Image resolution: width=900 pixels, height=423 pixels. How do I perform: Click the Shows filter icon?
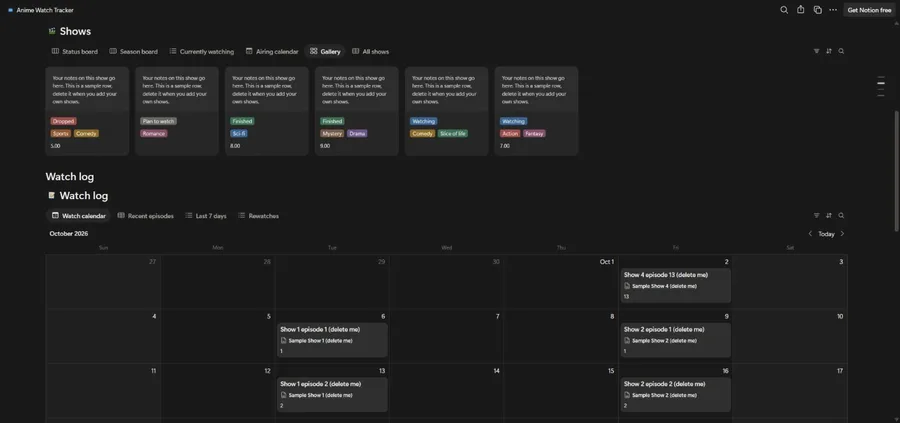(x=816, y=51)
